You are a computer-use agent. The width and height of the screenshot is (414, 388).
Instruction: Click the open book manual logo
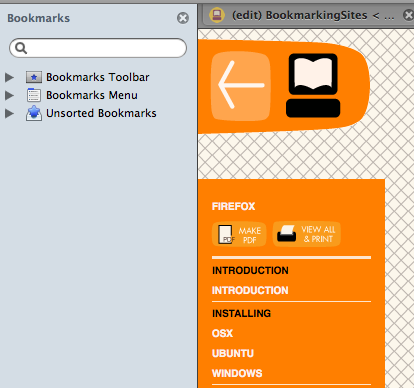pyautogui.click(x=313, y=85)
